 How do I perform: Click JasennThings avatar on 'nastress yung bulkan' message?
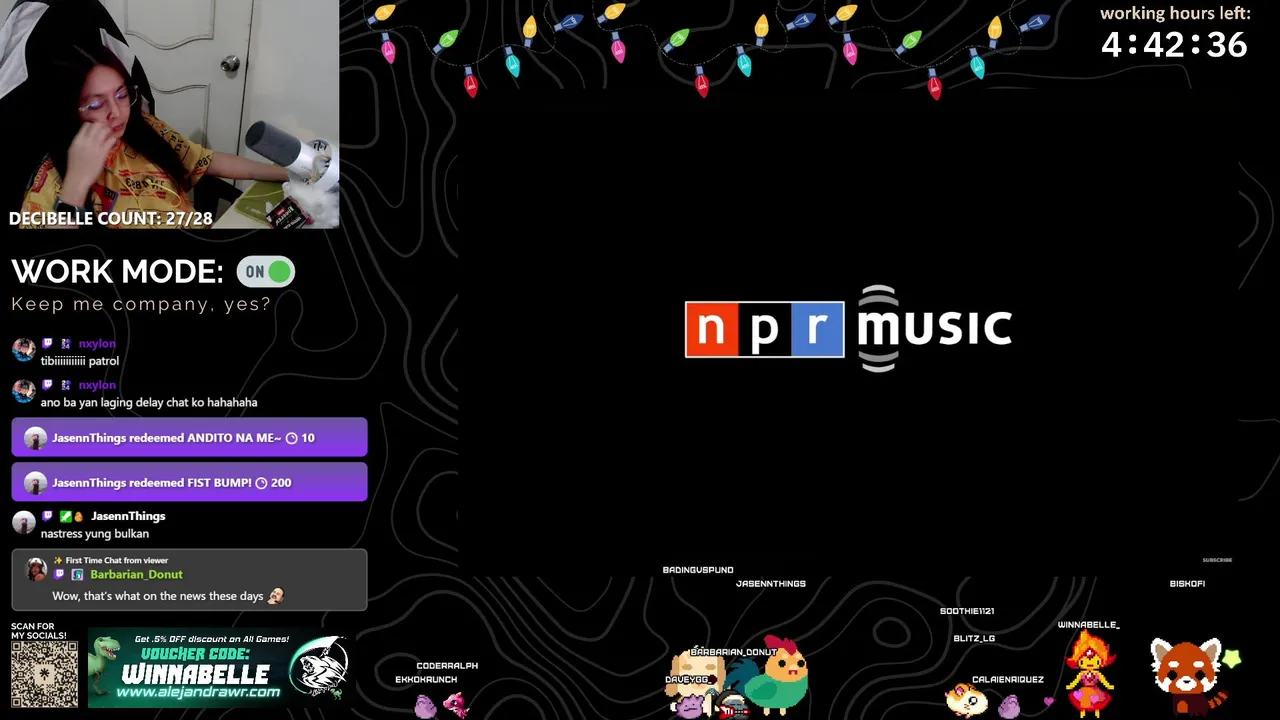click(23, 522)
